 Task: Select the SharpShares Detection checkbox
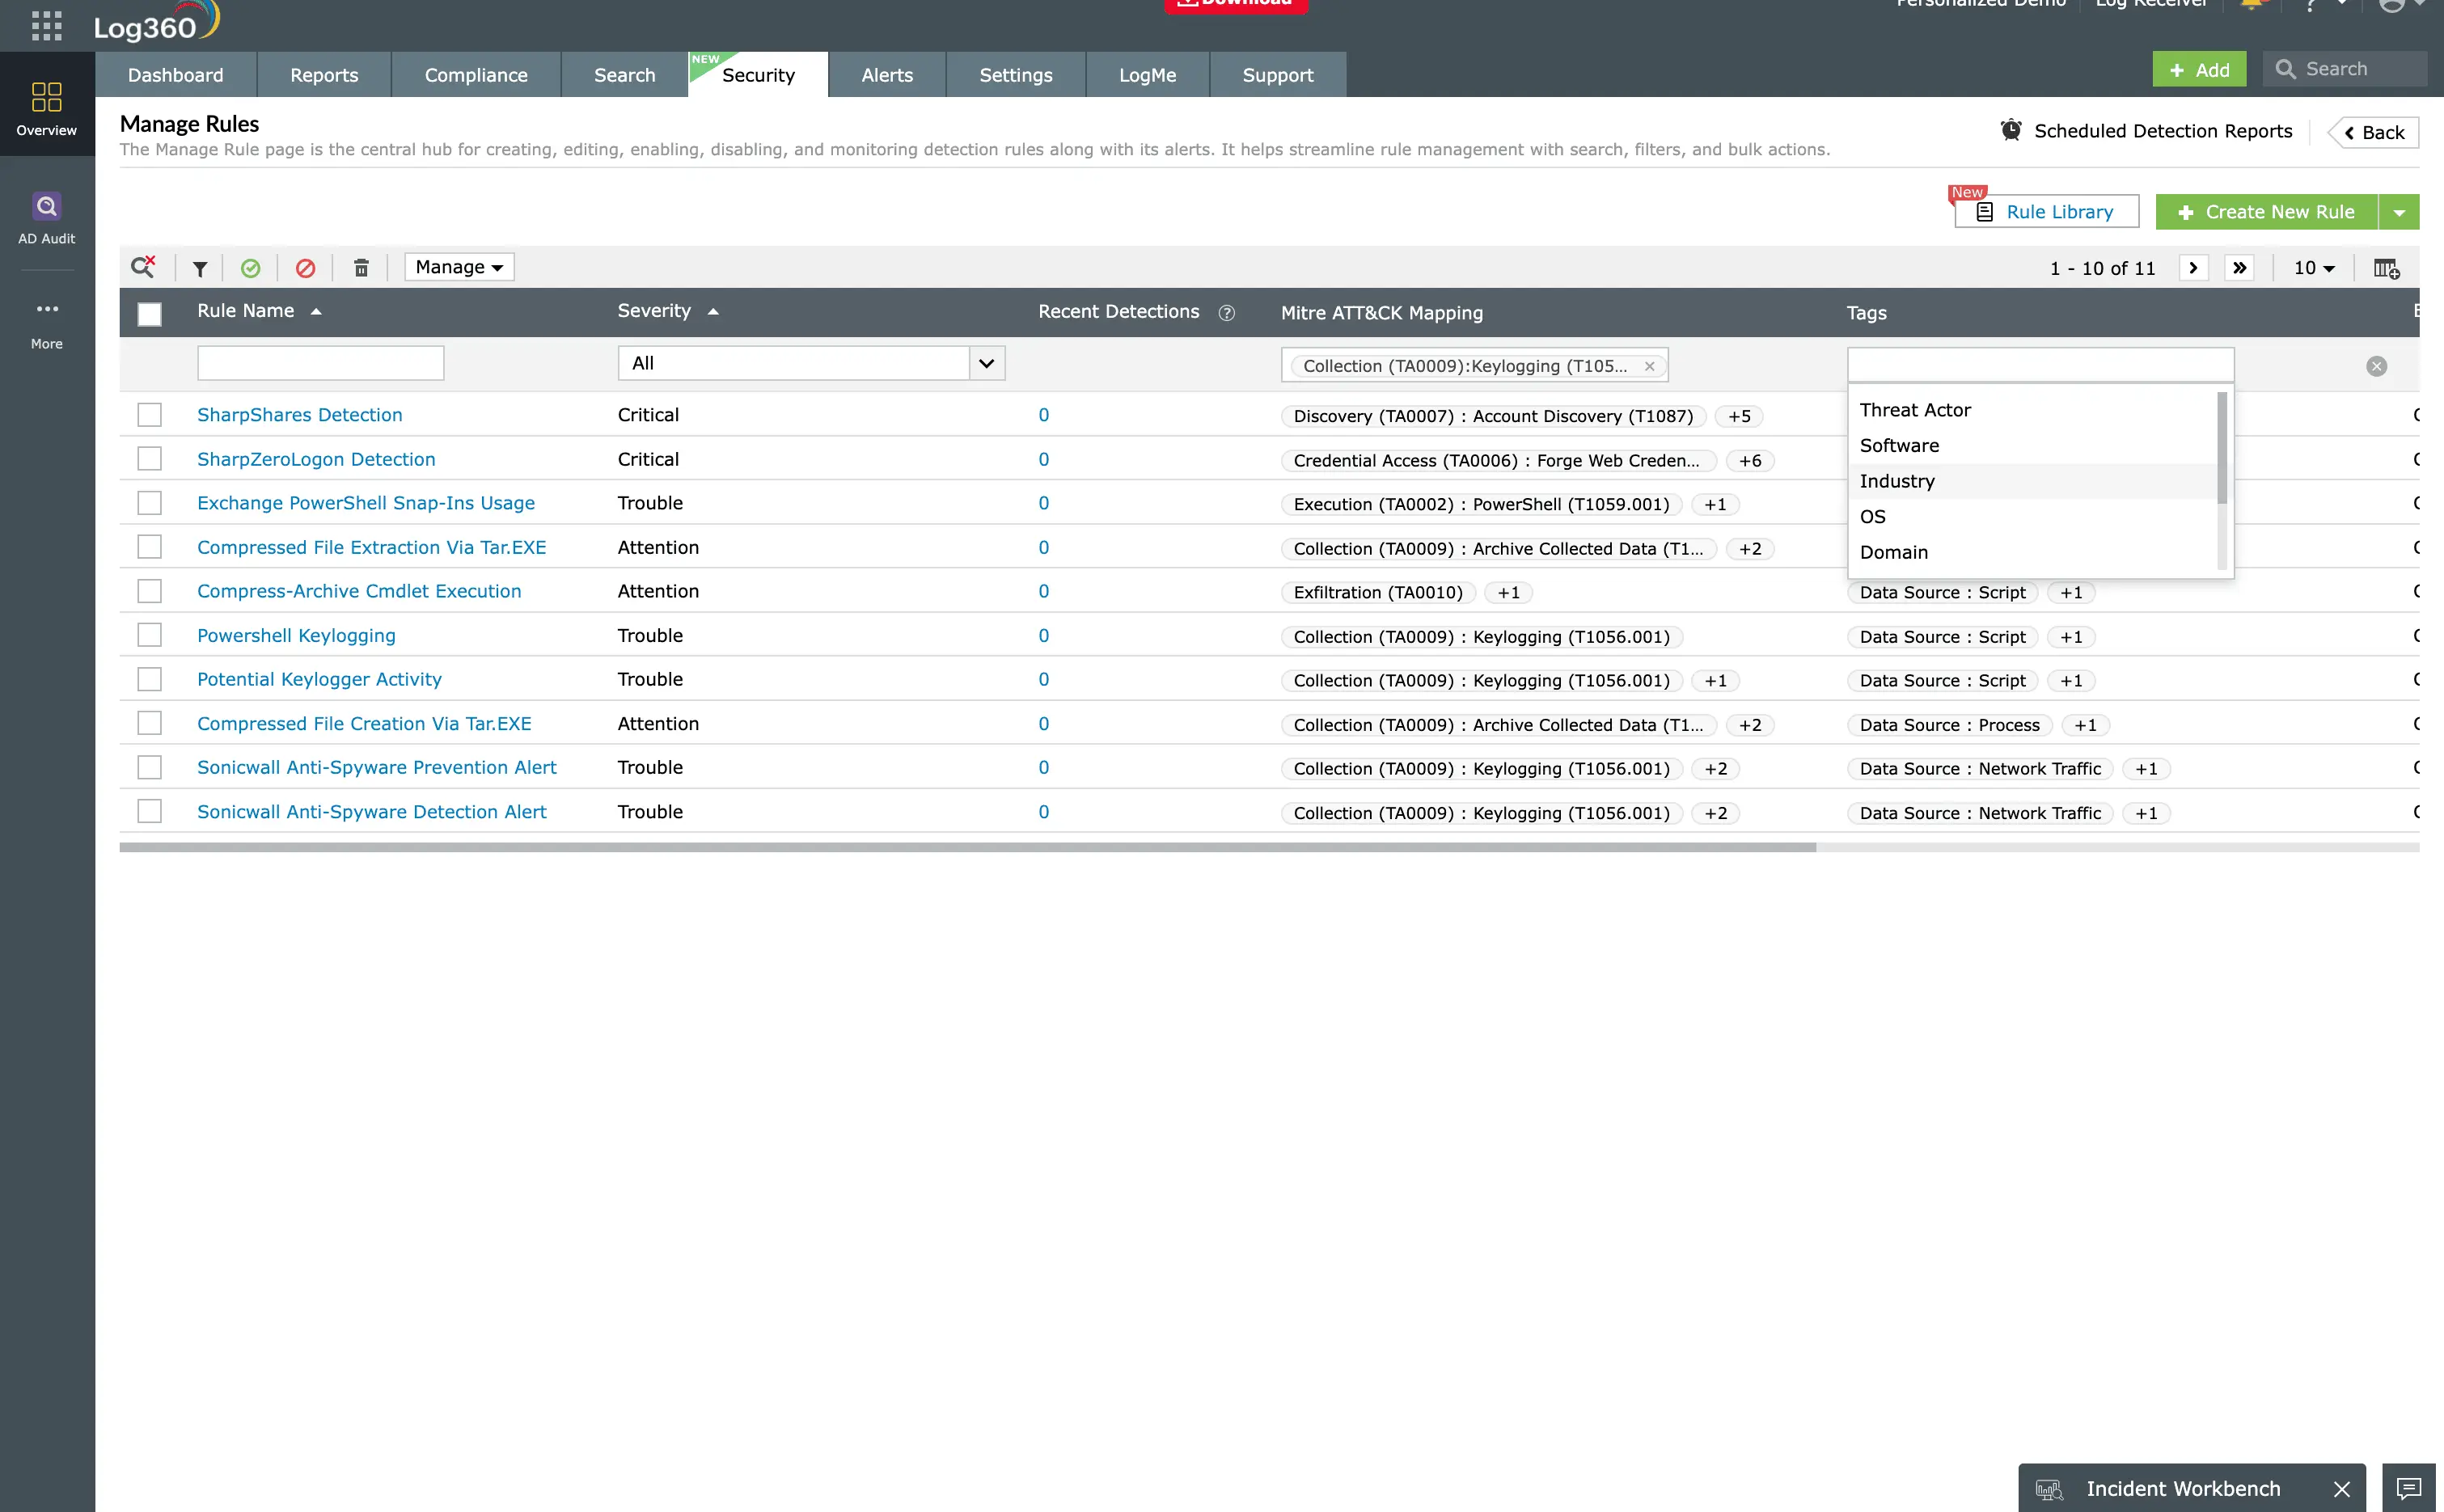pos(149,415)
